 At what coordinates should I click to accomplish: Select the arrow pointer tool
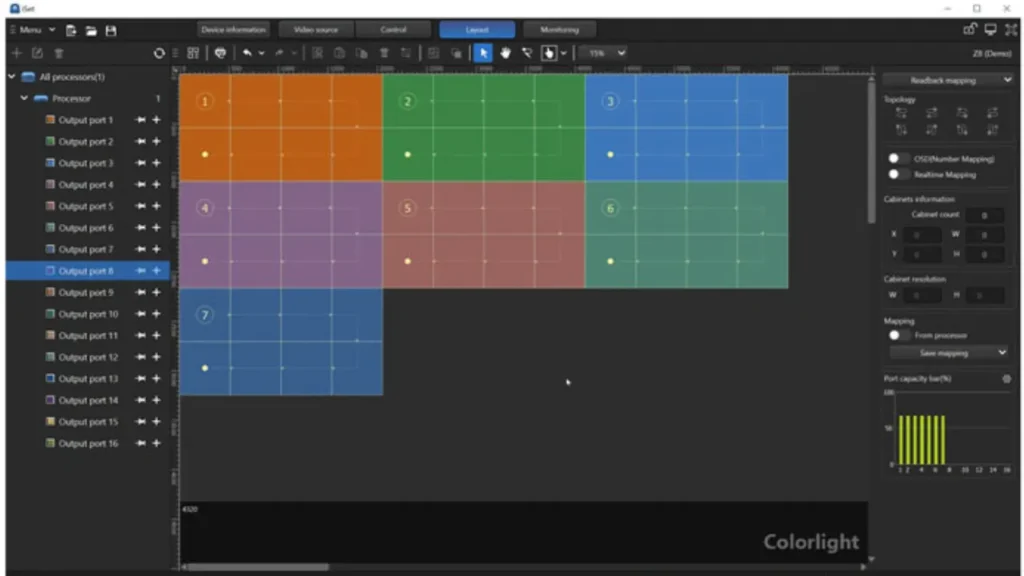[484, 53]
